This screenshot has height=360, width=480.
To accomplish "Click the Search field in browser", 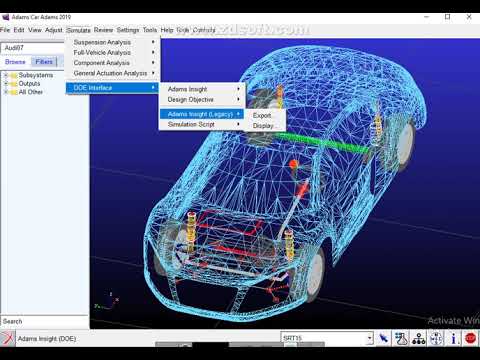I will click(x=45, y=322).
